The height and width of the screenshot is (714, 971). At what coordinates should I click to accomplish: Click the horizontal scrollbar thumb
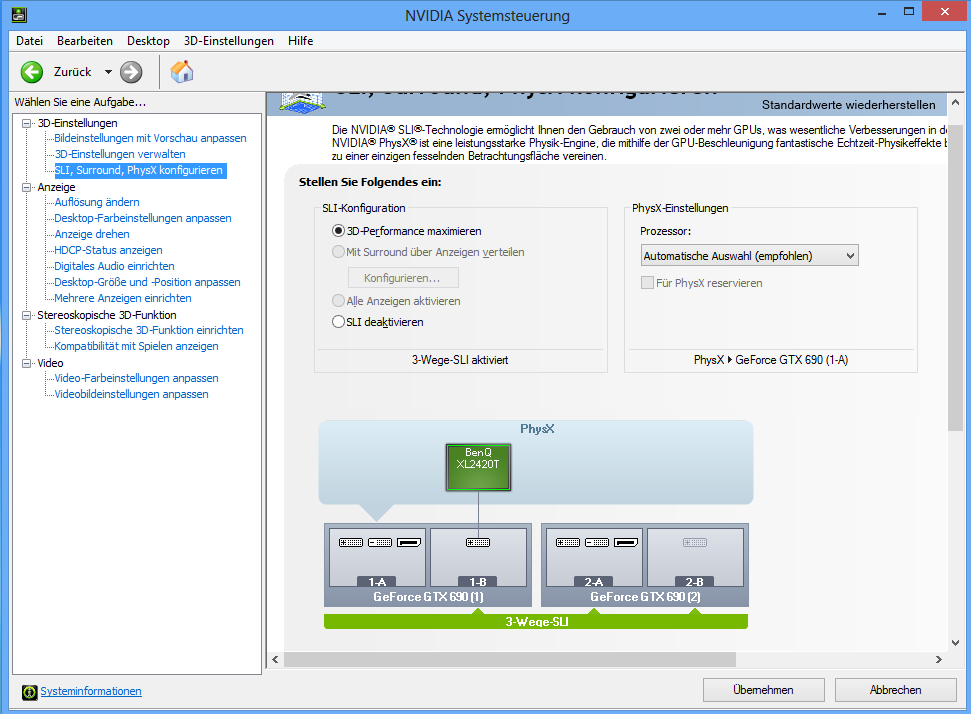[510, 660]
